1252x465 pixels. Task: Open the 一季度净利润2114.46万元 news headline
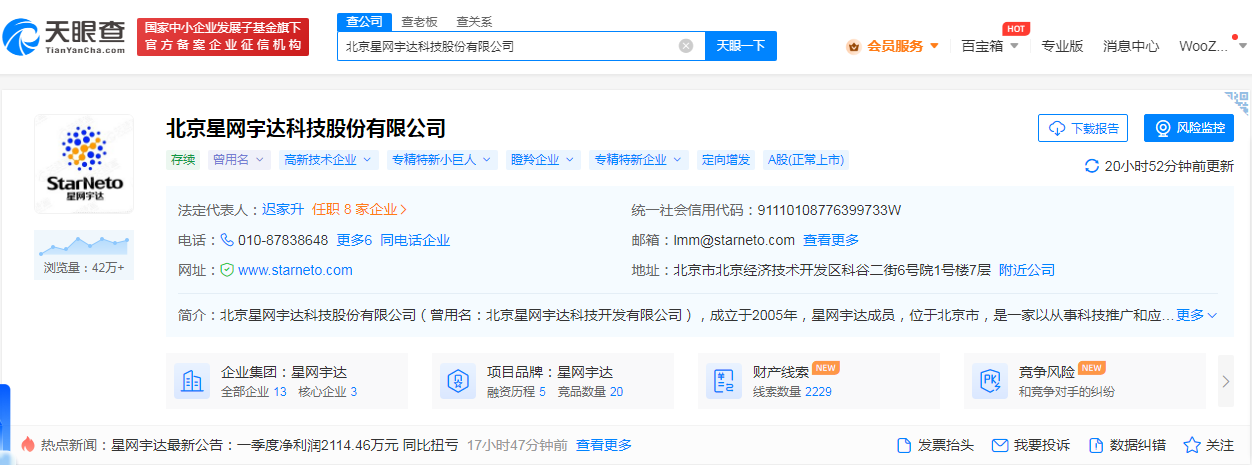[x=284, y=445]
